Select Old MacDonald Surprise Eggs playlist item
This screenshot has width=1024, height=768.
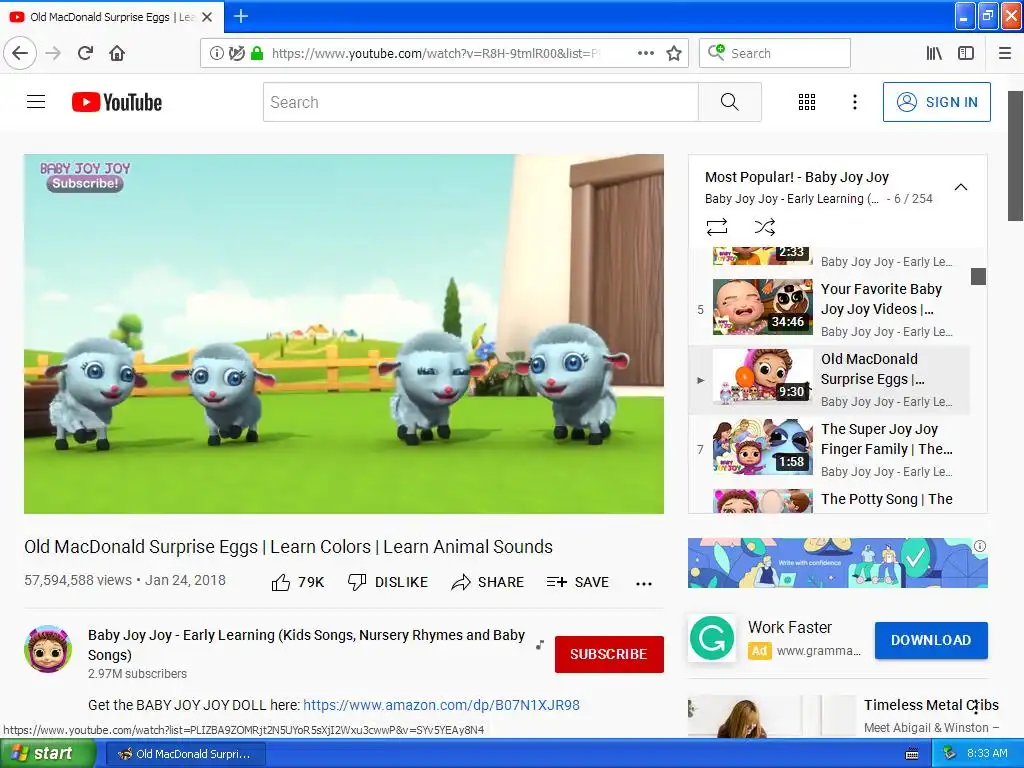click(x=829, y=379)
